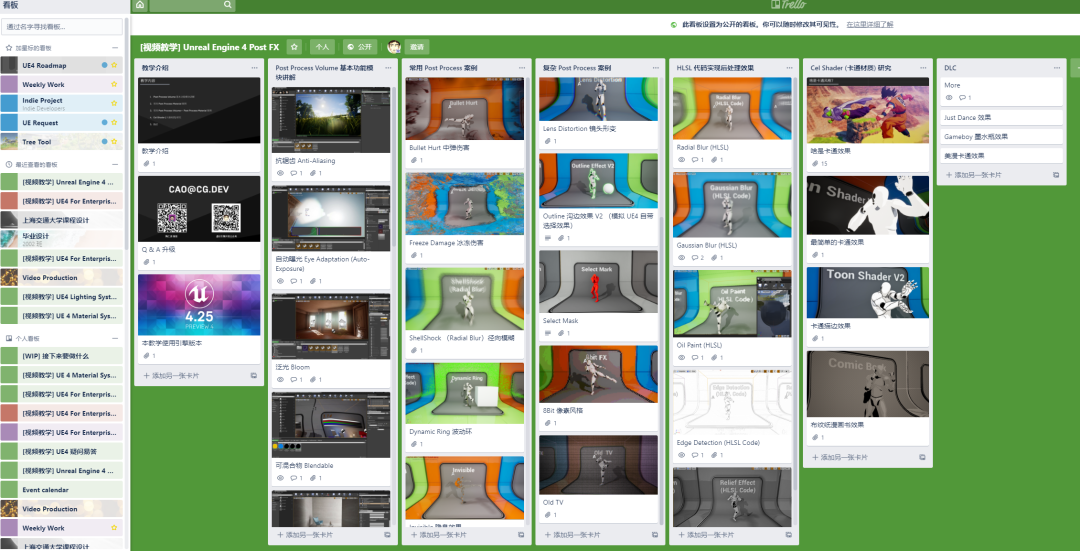Viewport: 1080px width, 551px height.
Task: Click the attachment icon on the Q & A 升级 card
Action: [x=145, y=262]
